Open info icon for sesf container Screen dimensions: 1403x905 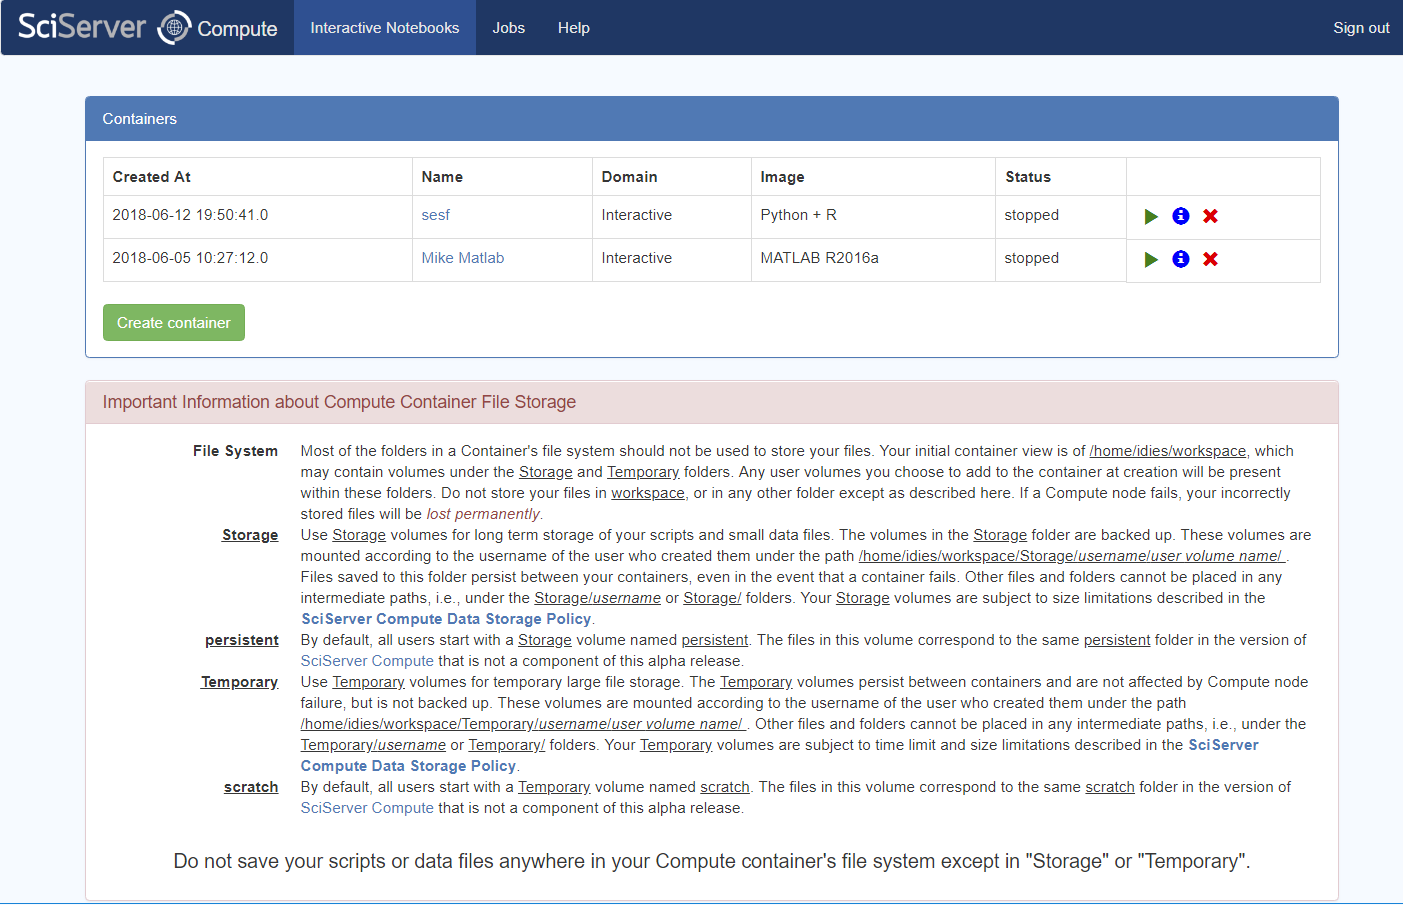click(1181, 216)
